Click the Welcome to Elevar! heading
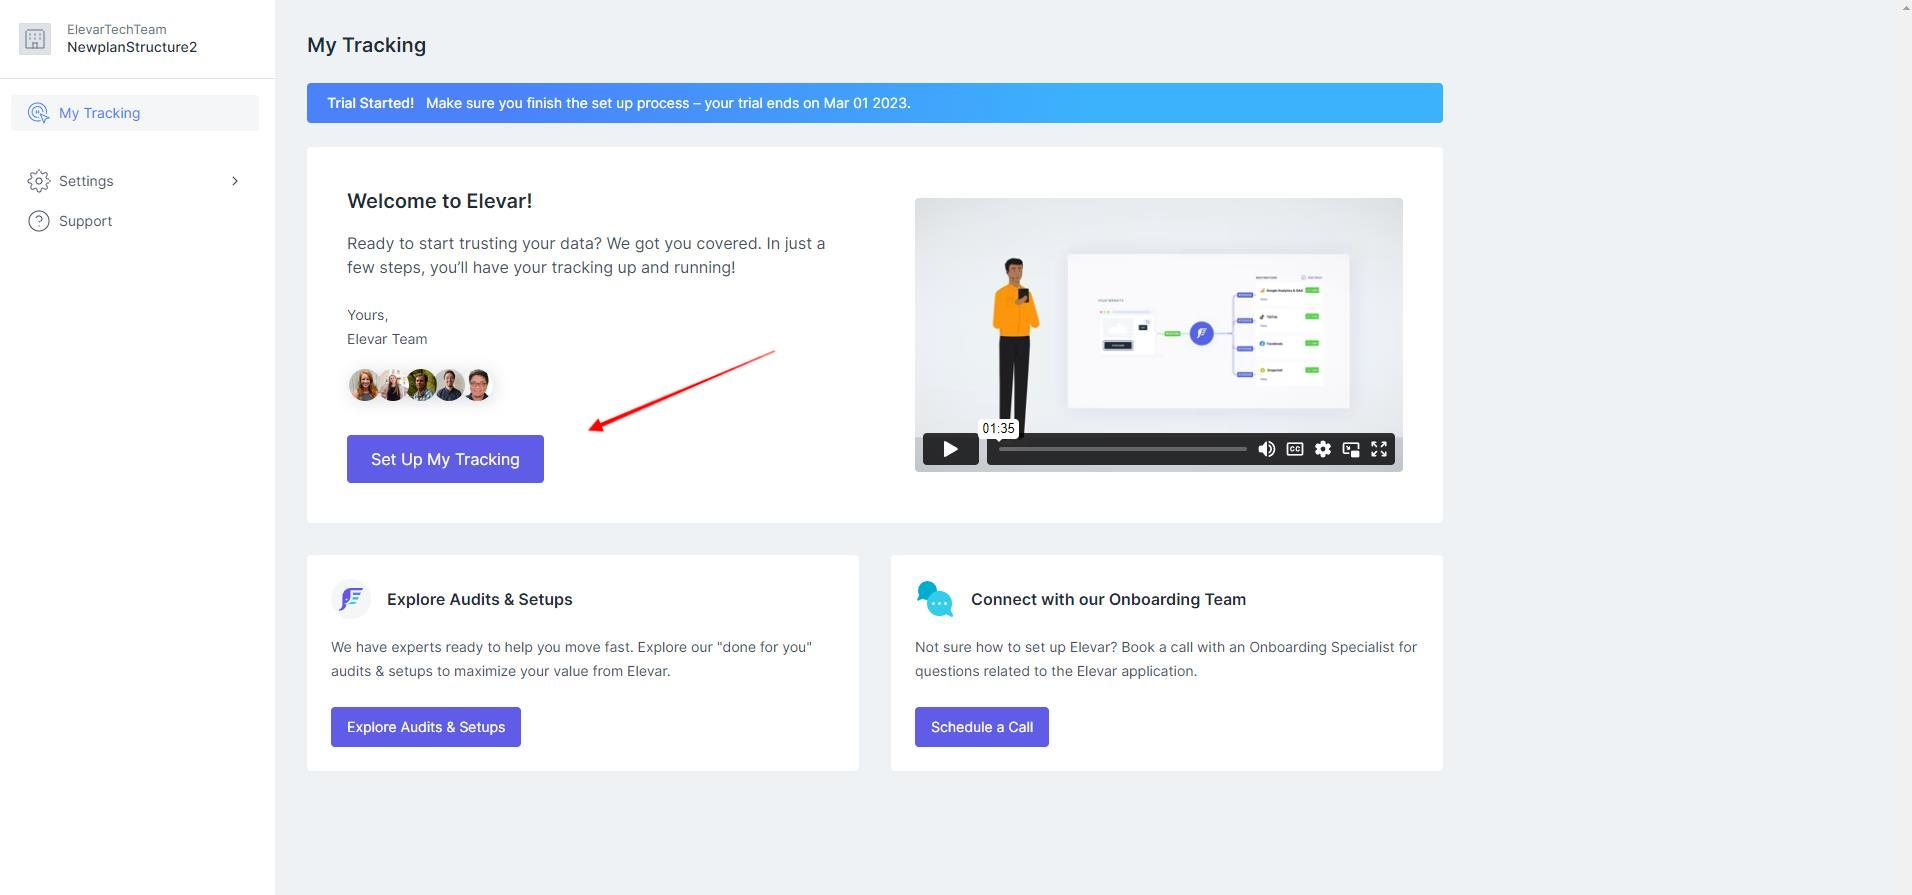The image size is (1912, 895). (x=439, y=201)
